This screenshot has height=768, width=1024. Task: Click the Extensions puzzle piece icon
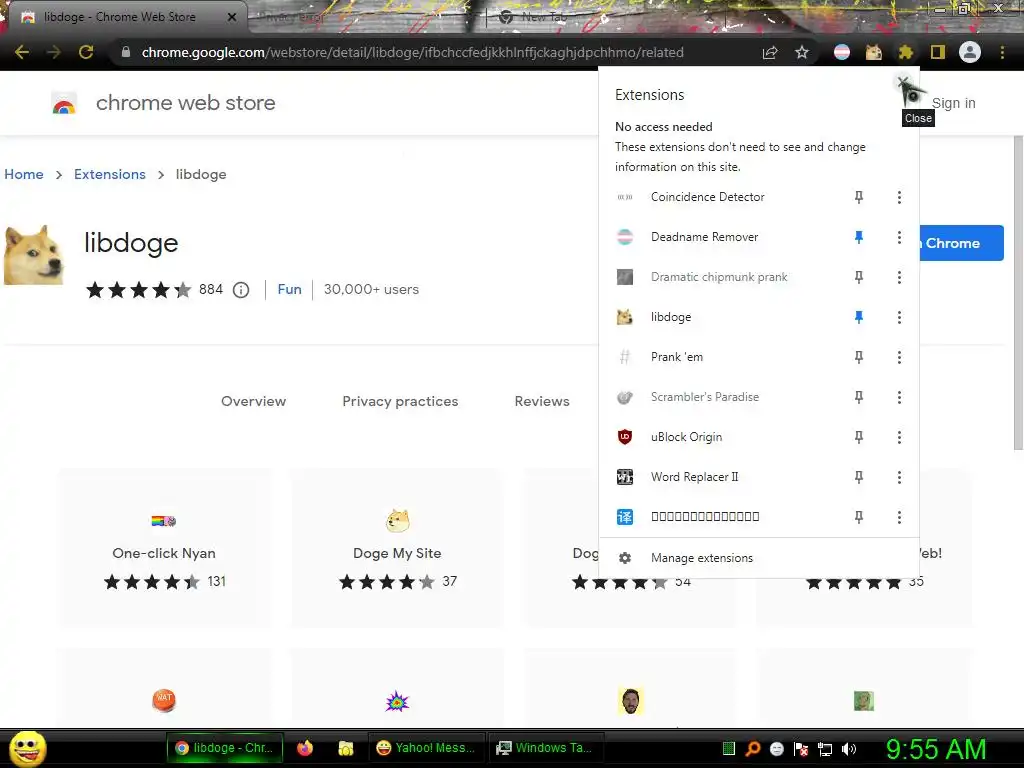(906, 52)
